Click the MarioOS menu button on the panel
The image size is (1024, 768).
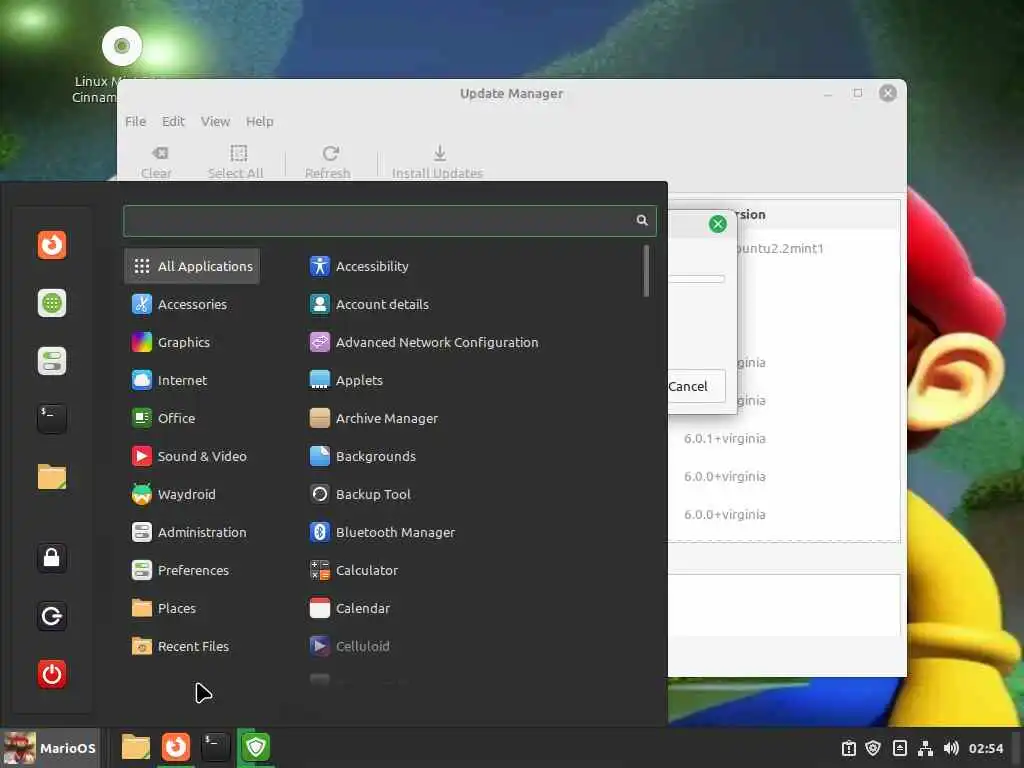tap(50, 748)
